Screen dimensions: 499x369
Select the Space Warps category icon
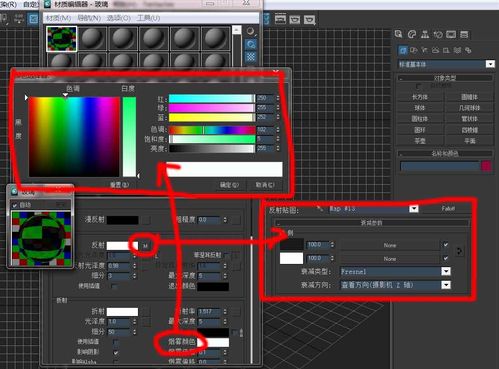pos(457,50)
